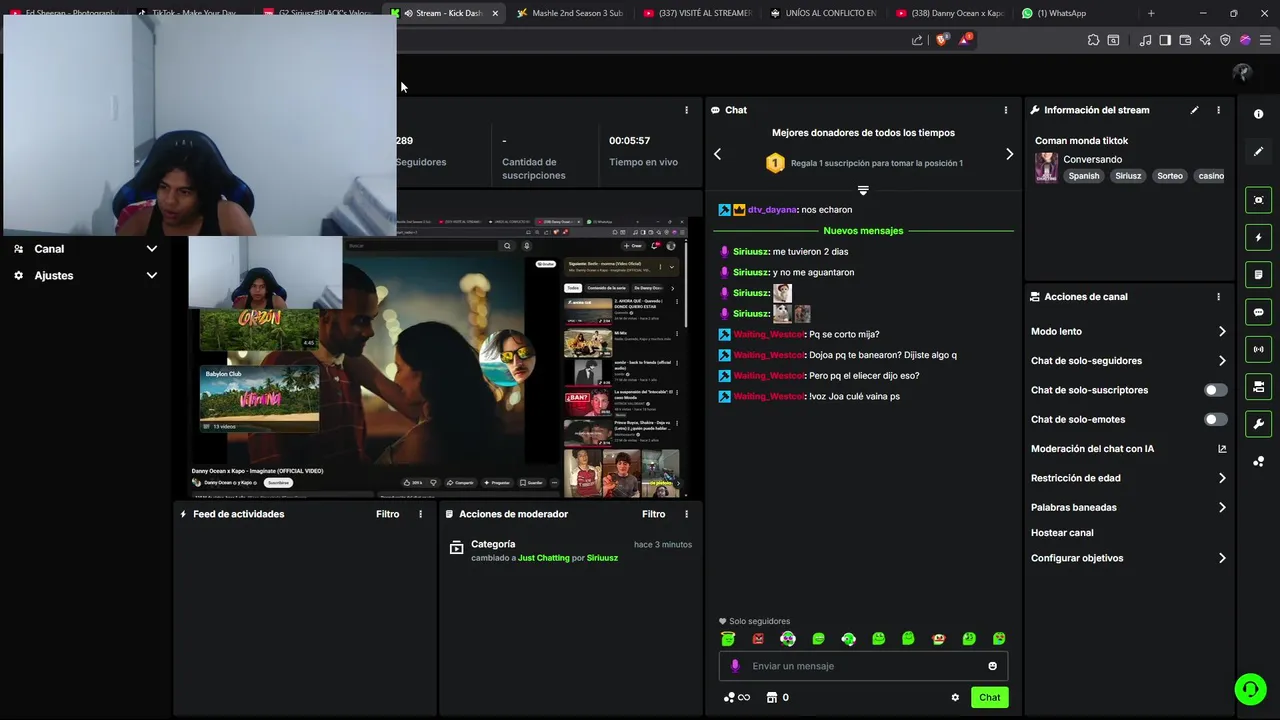The image size is (1280, 720).
Task: Open Información del stream options menu
Action: coord(1218,110)
